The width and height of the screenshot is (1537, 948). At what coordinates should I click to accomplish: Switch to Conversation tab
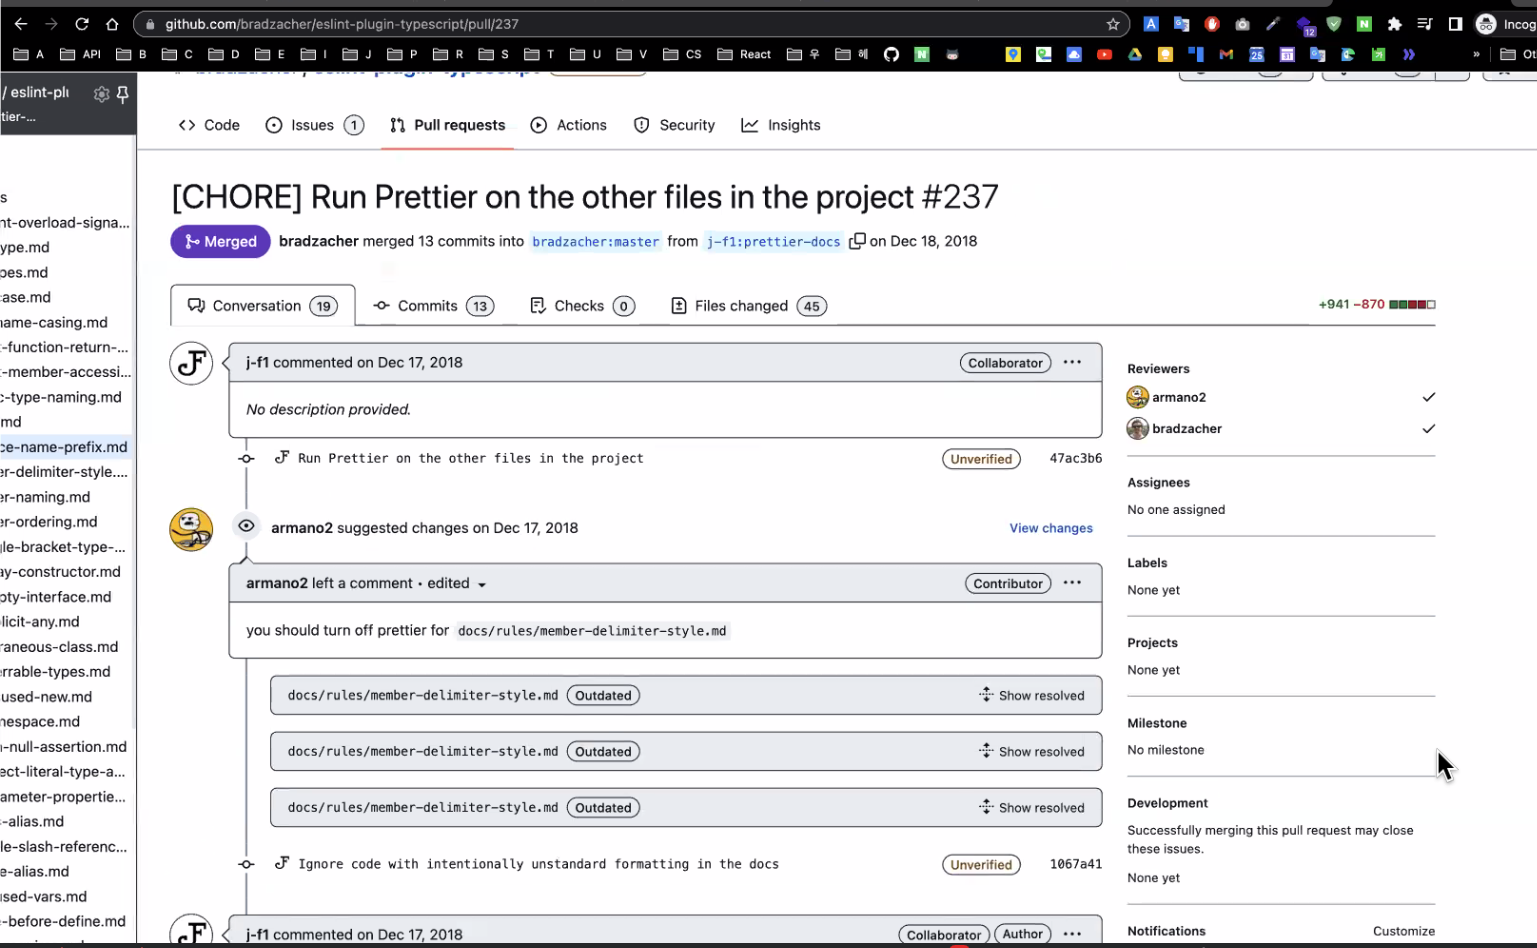click(x=263, y=305)
